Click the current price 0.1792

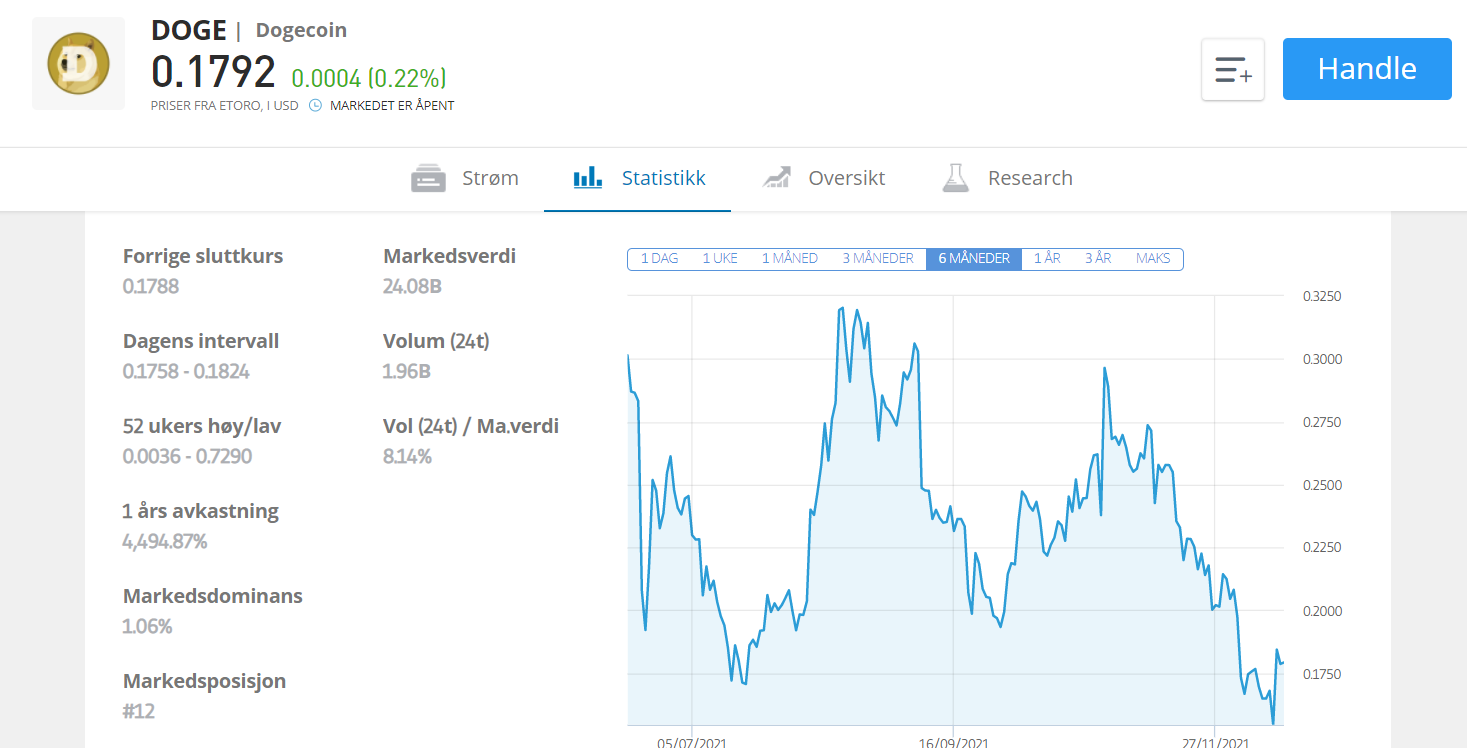click(x=213, y=72)
